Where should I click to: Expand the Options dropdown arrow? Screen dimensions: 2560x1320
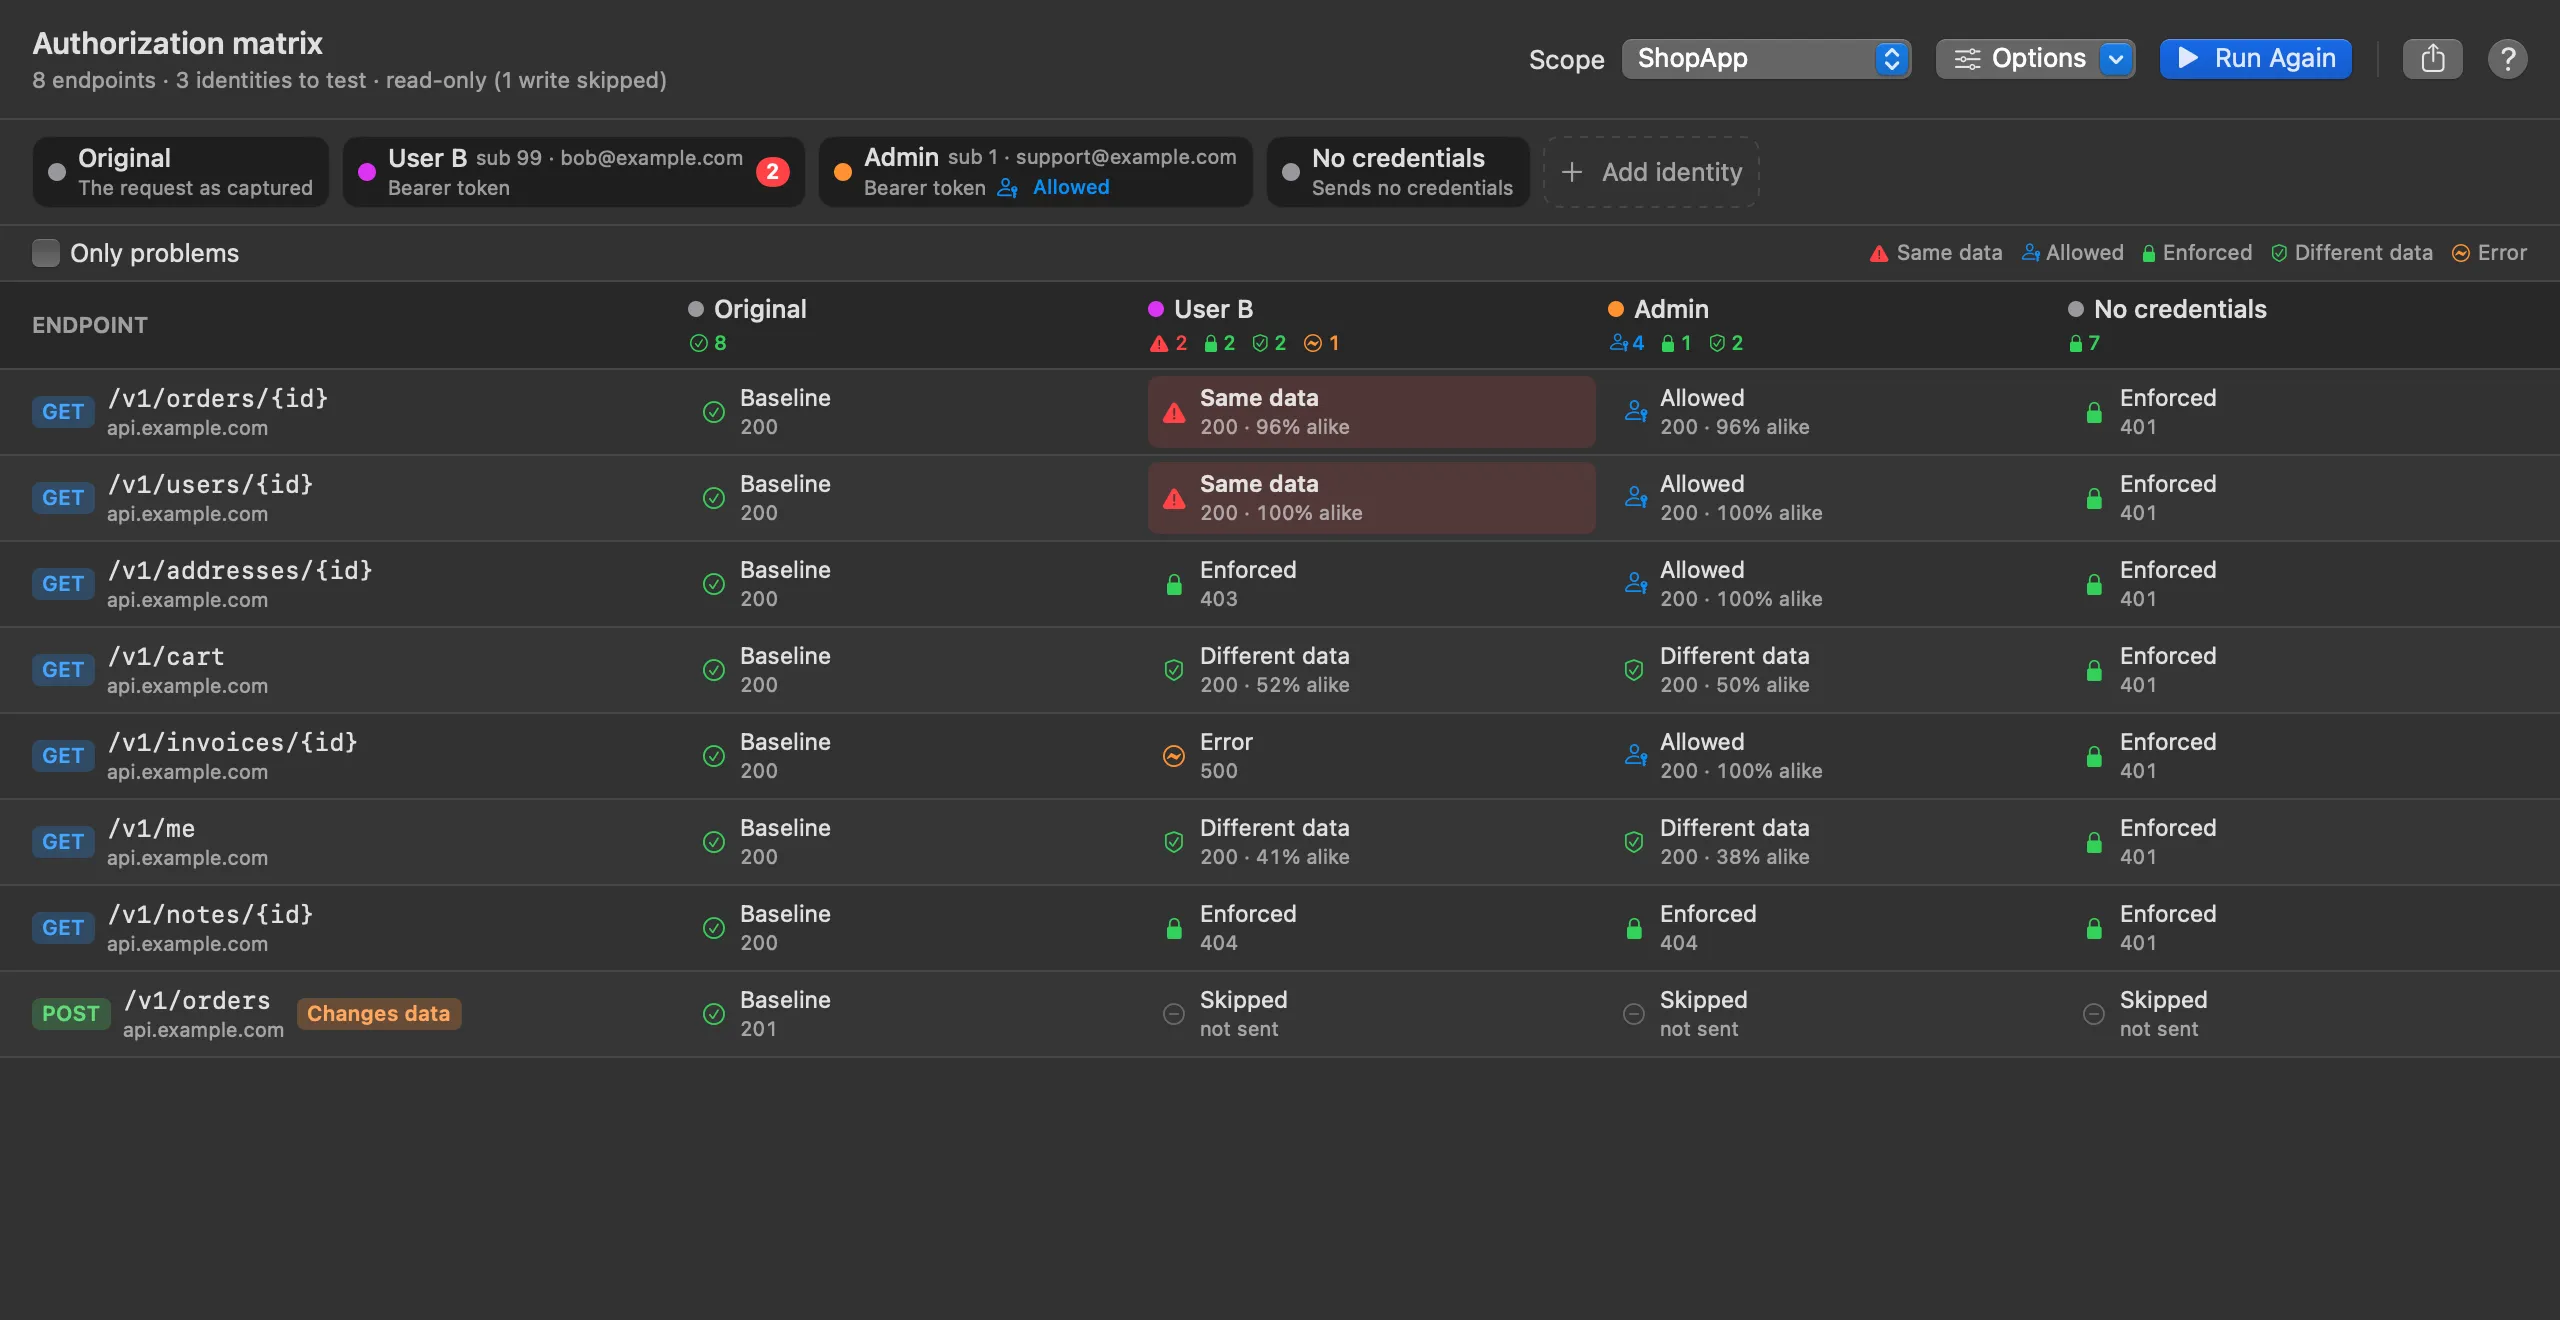[x=2116, y=59]
